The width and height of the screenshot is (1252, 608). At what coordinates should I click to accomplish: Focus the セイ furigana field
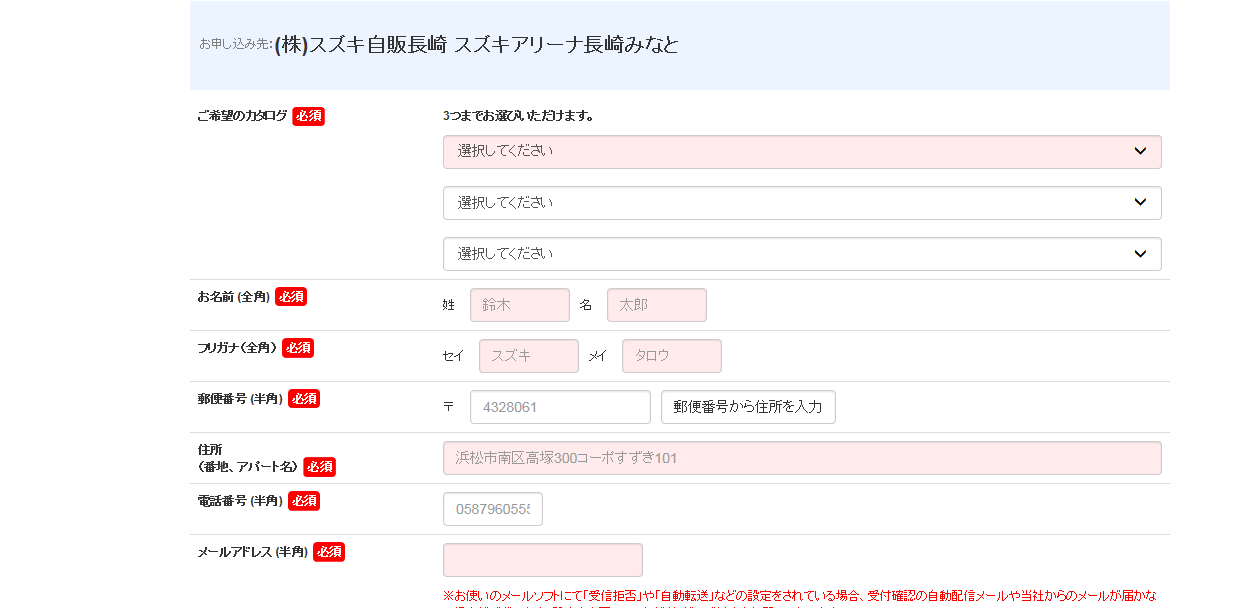pyautogui.click(x=529, y=356)
